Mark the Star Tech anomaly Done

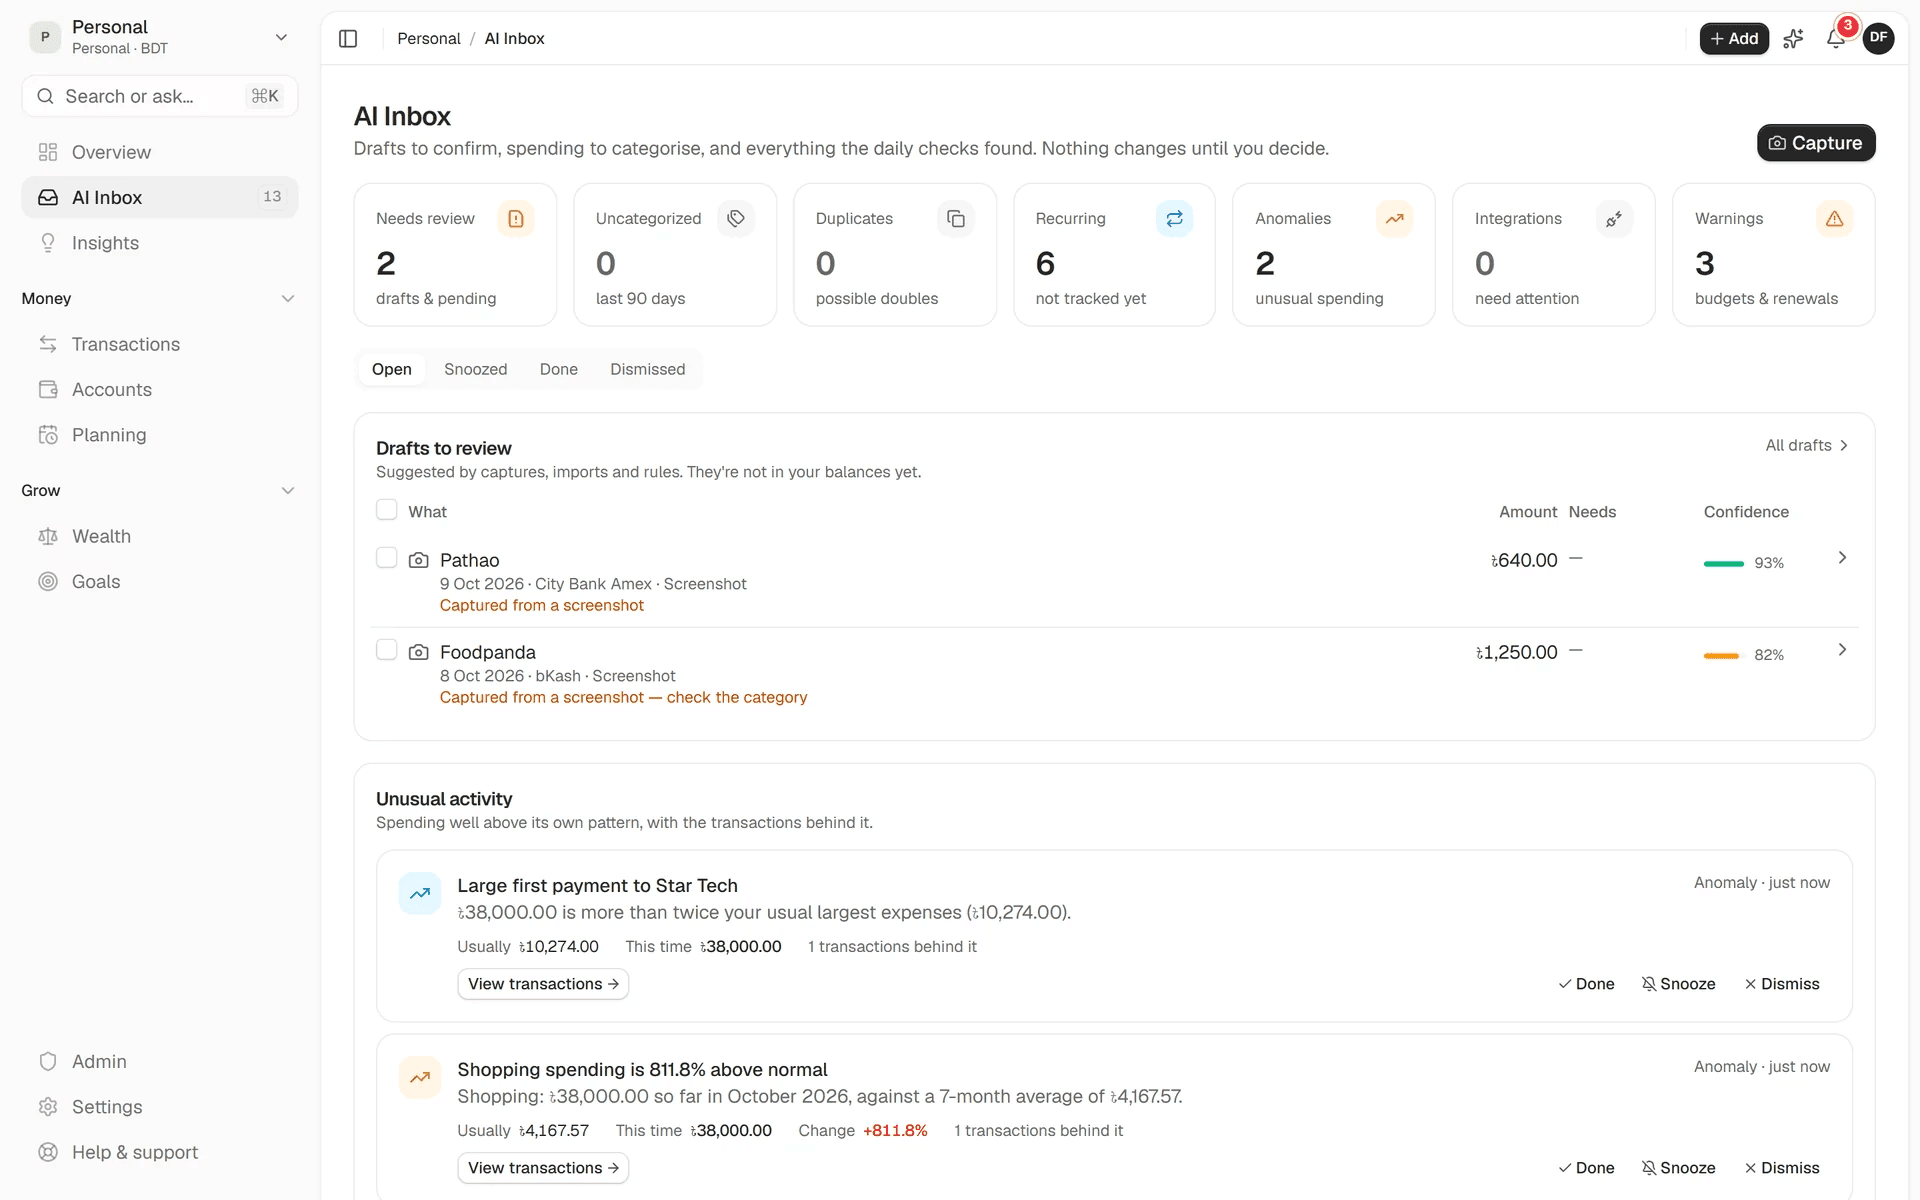1587,984
